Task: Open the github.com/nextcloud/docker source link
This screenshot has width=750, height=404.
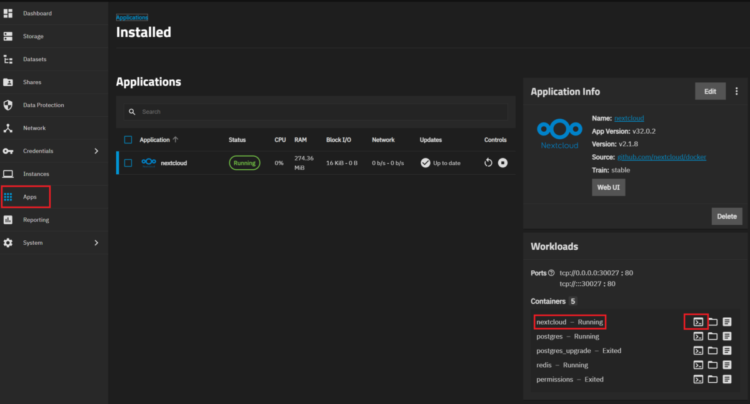Action: (x=663, y=157)
